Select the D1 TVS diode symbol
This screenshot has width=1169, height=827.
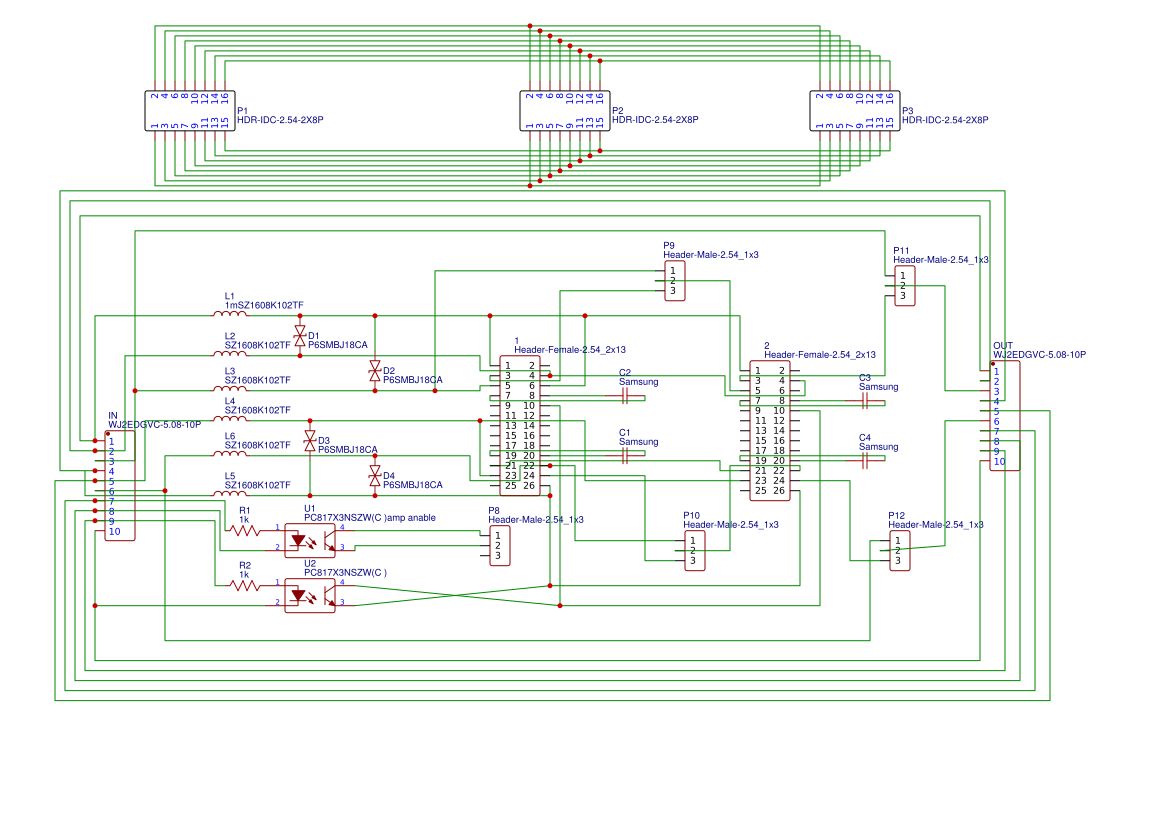tap(300, 336)
